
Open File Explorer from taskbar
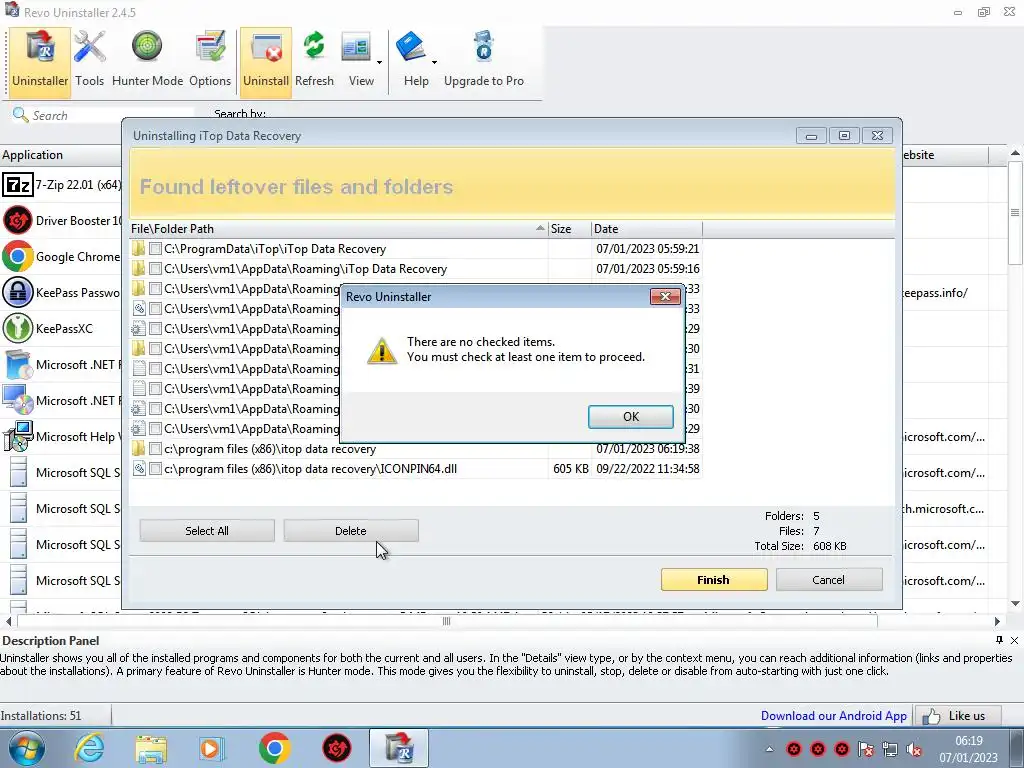pyautogui.click(x=151, y=748)
